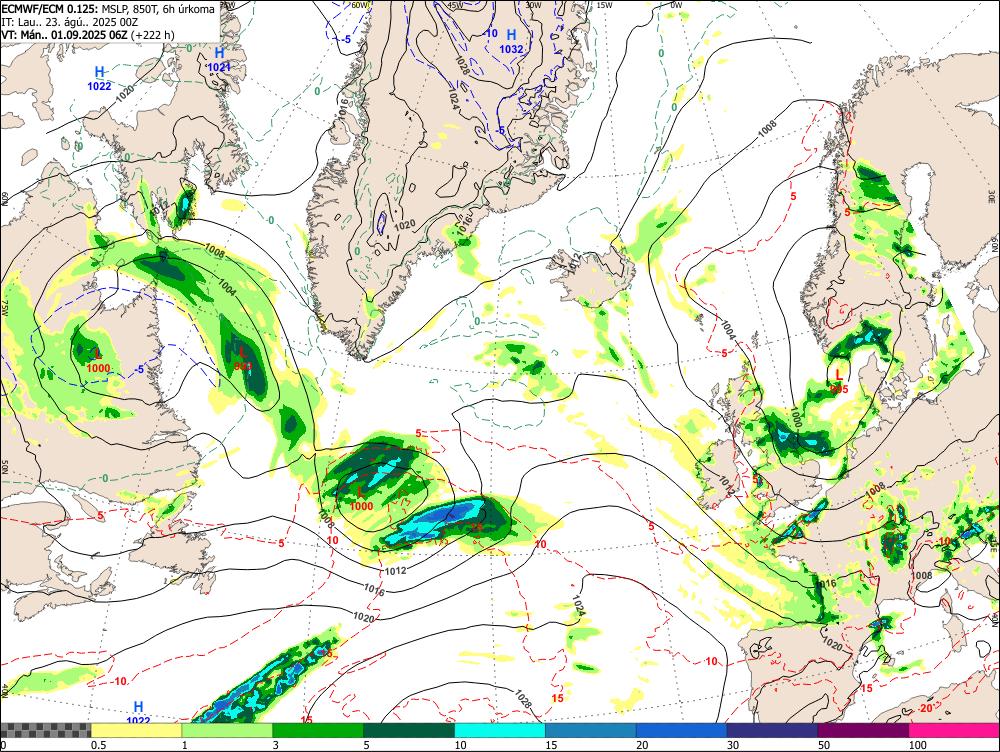This screenshot has width=1000, height=752.
Task: Click the L 993 low pressure marker
Action: (x=243, y=358)
